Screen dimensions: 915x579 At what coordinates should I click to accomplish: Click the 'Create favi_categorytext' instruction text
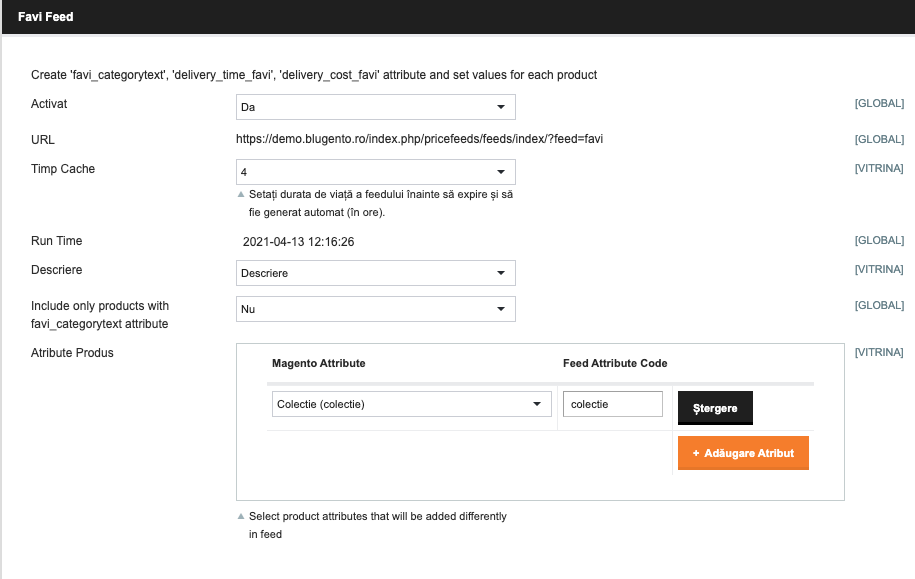point(314,75)
